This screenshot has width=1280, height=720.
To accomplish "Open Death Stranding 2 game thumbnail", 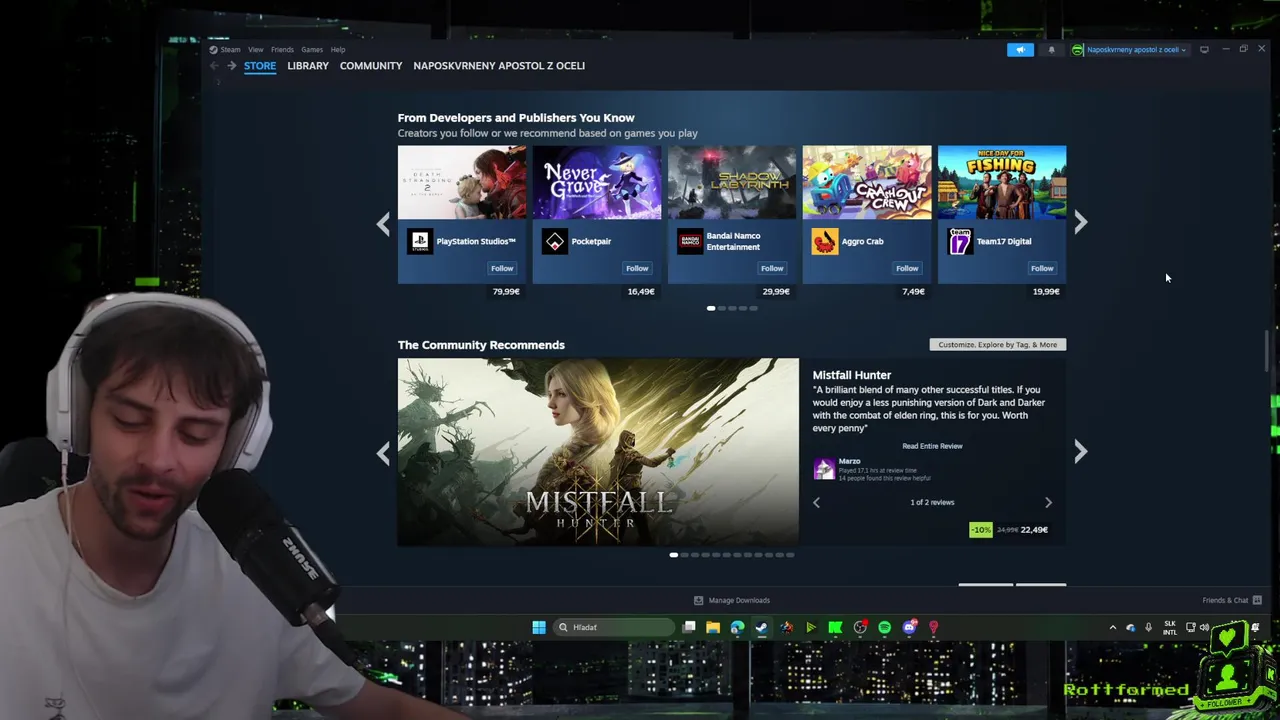I will 462,183.
